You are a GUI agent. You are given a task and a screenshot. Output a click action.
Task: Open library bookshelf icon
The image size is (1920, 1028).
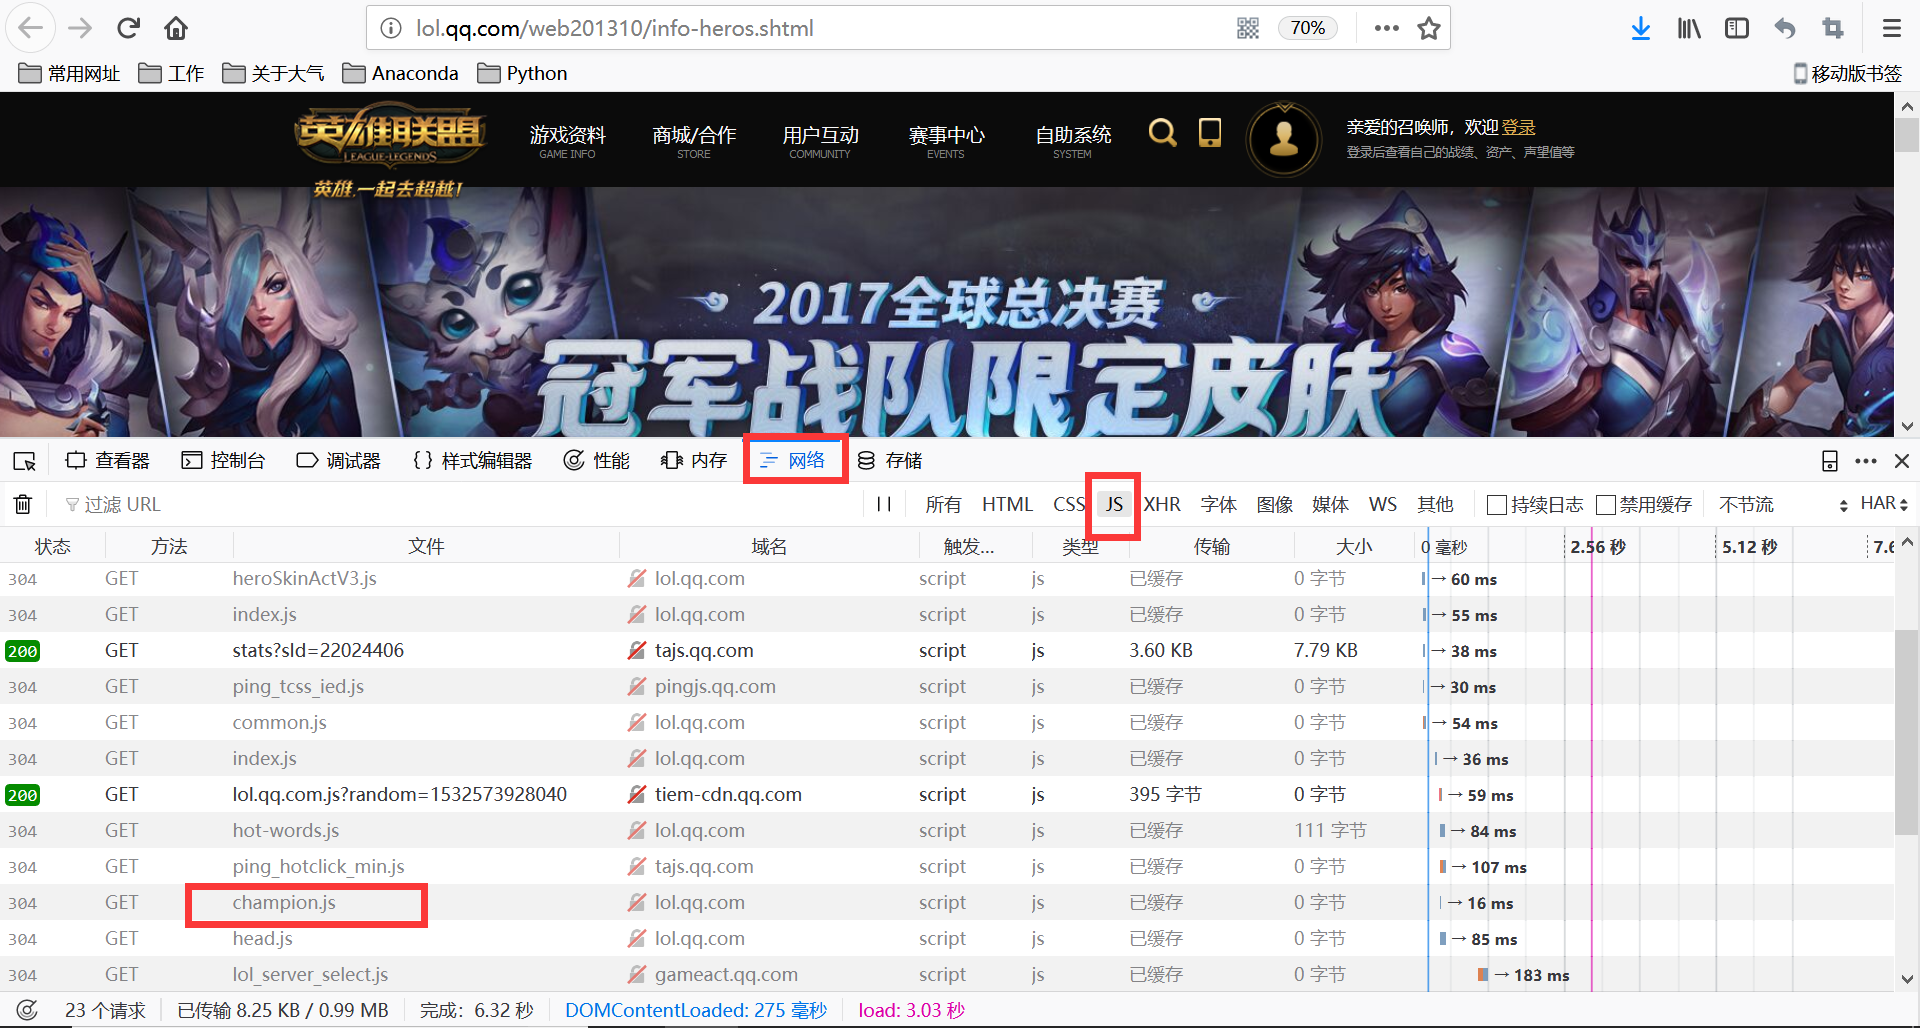(x=1689, y=28)
